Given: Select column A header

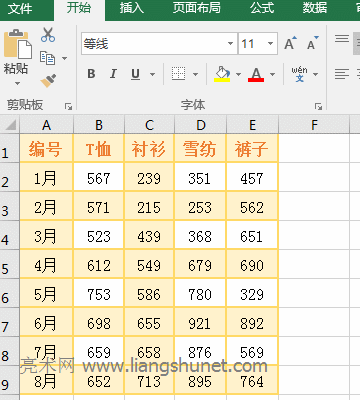Looking at the screenshot, I should click(47, 125).
